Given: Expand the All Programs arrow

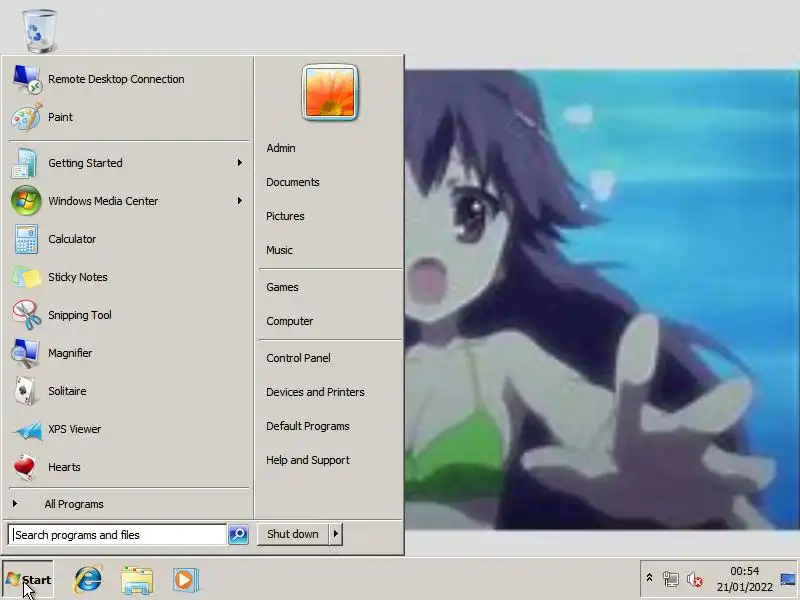Looking at the screenshot, I should coord(15,504).
